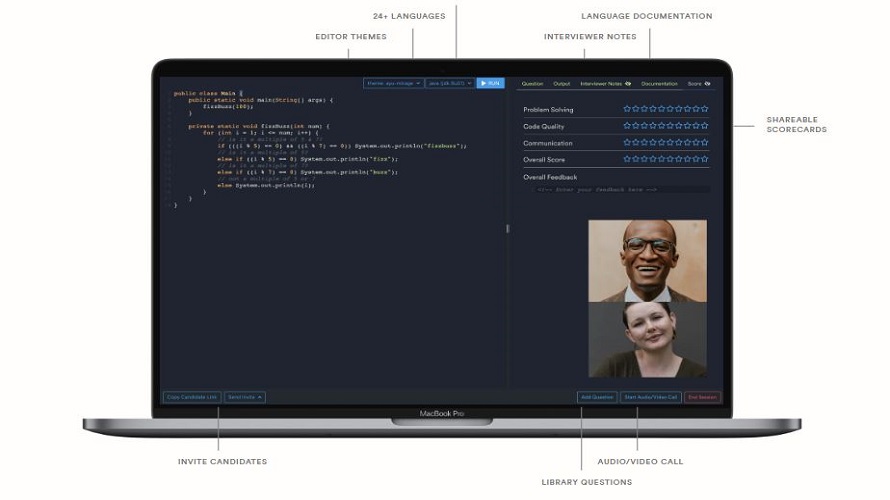Rate Code Quality with the first star

coord(627,126)
